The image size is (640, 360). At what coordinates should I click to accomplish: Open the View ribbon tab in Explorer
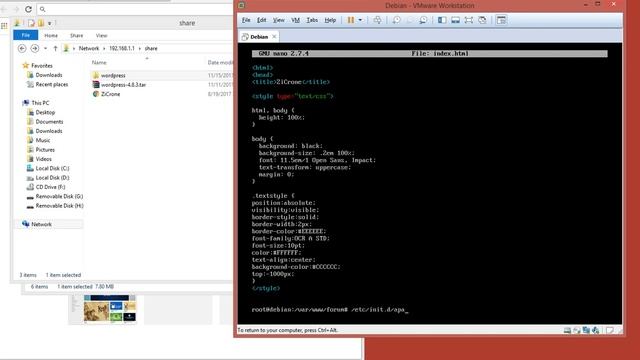[x=101, y=36]
